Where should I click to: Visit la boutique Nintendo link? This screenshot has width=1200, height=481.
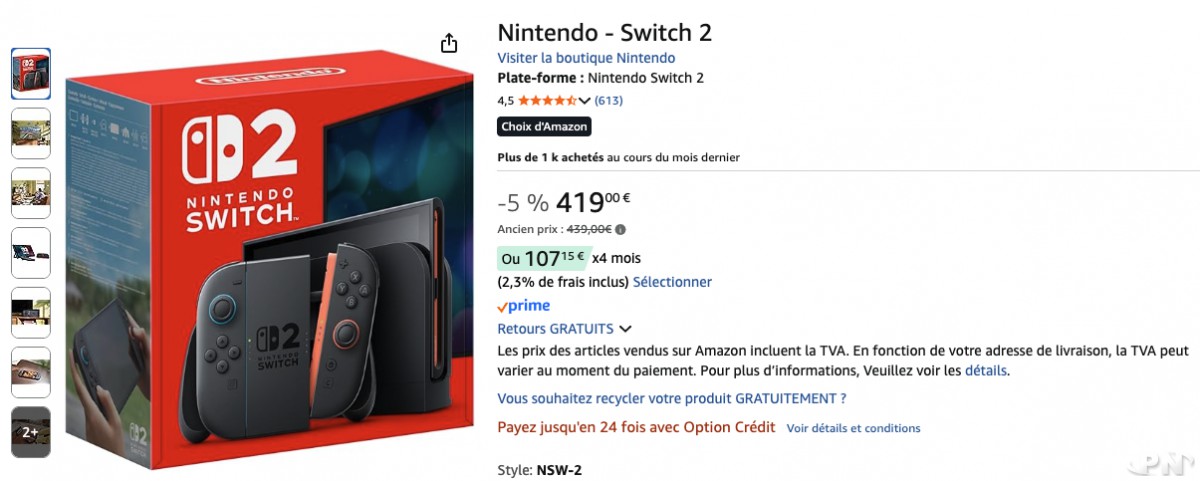586,58
